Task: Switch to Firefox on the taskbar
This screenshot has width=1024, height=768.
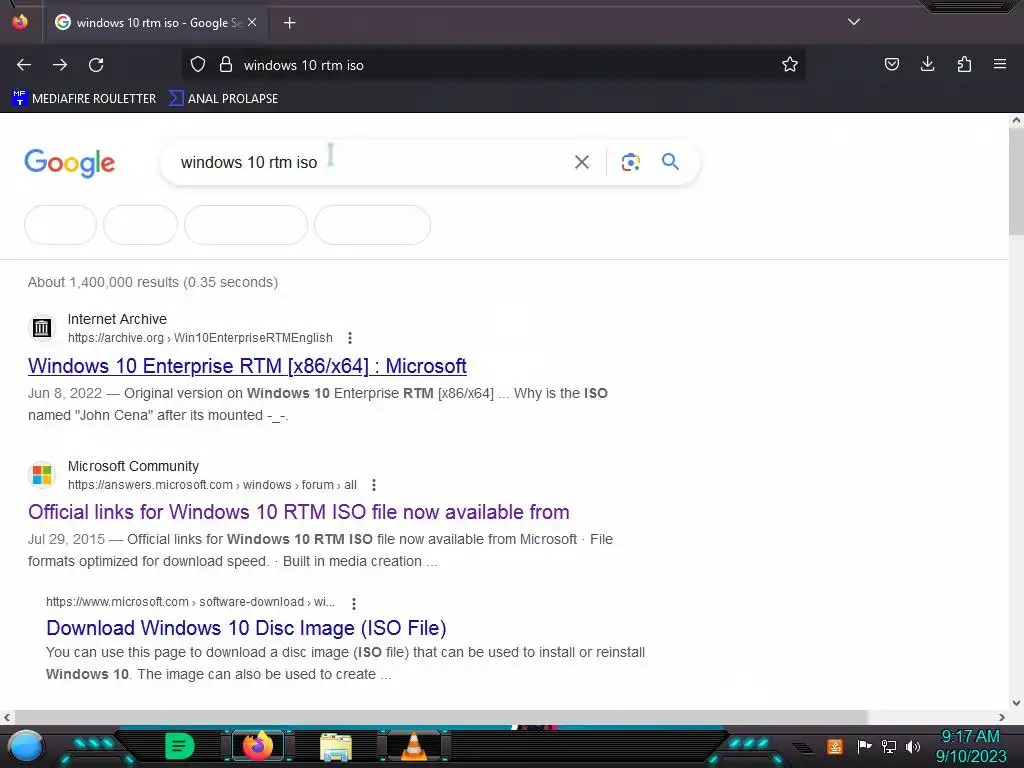Action: click(258, 746)
